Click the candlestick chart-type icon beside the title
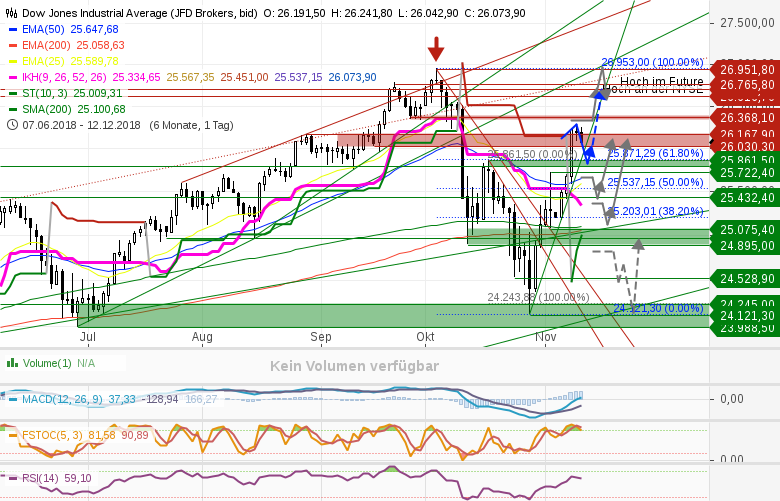 pyautogui.click(x=12, y=13)
